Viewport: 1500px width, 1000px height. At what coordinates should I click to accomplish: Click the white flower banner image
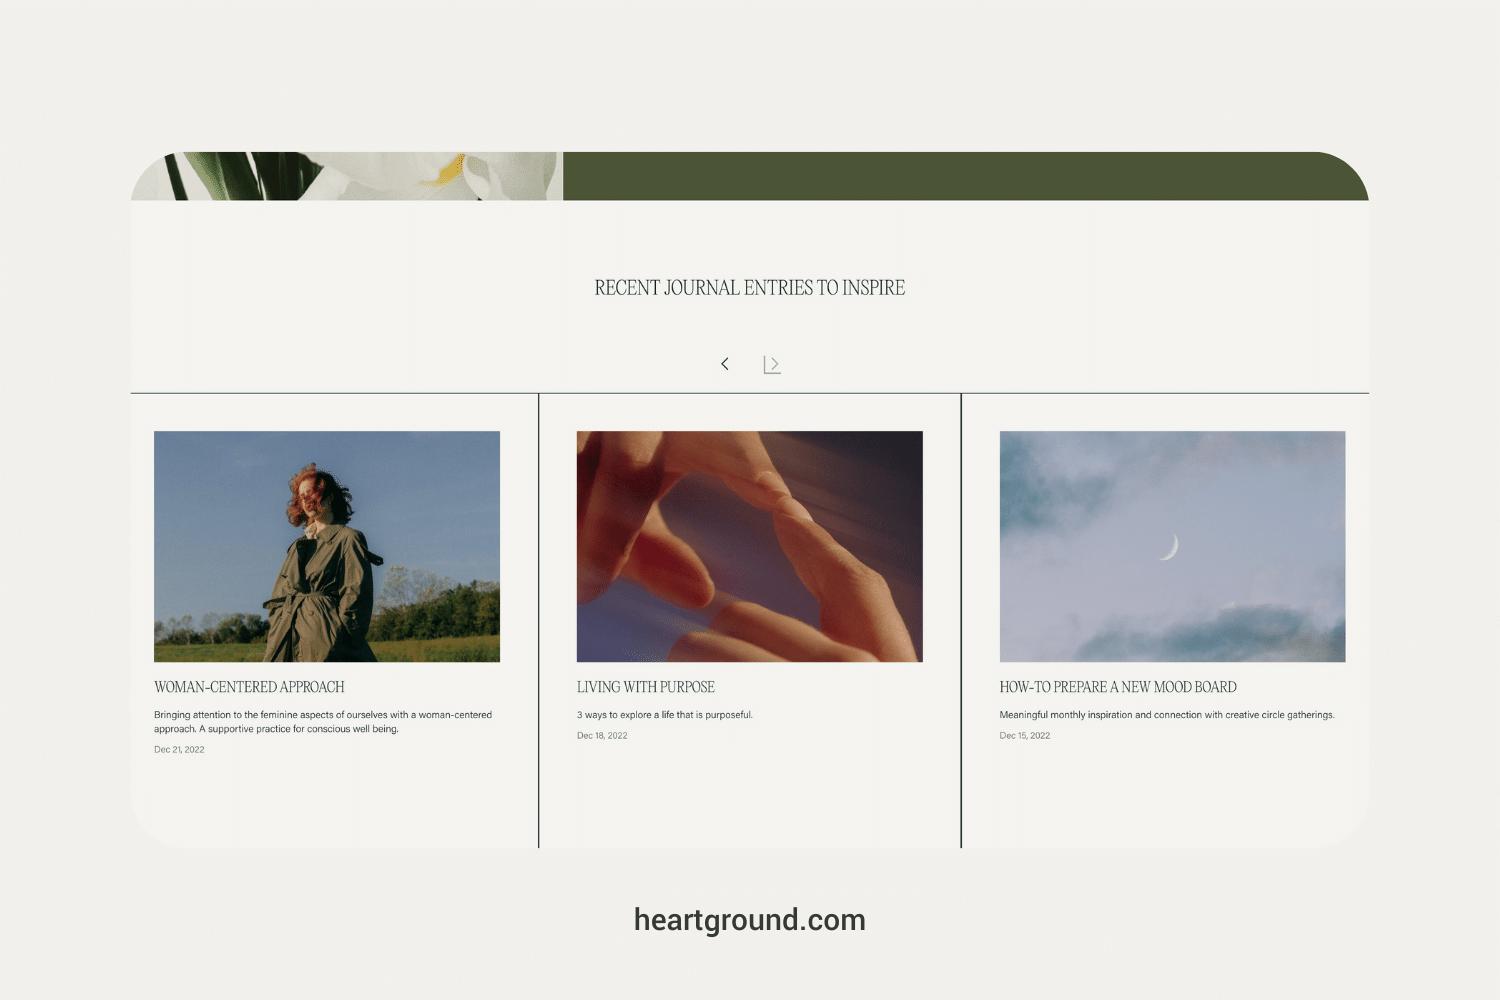[x=347, y=176]
